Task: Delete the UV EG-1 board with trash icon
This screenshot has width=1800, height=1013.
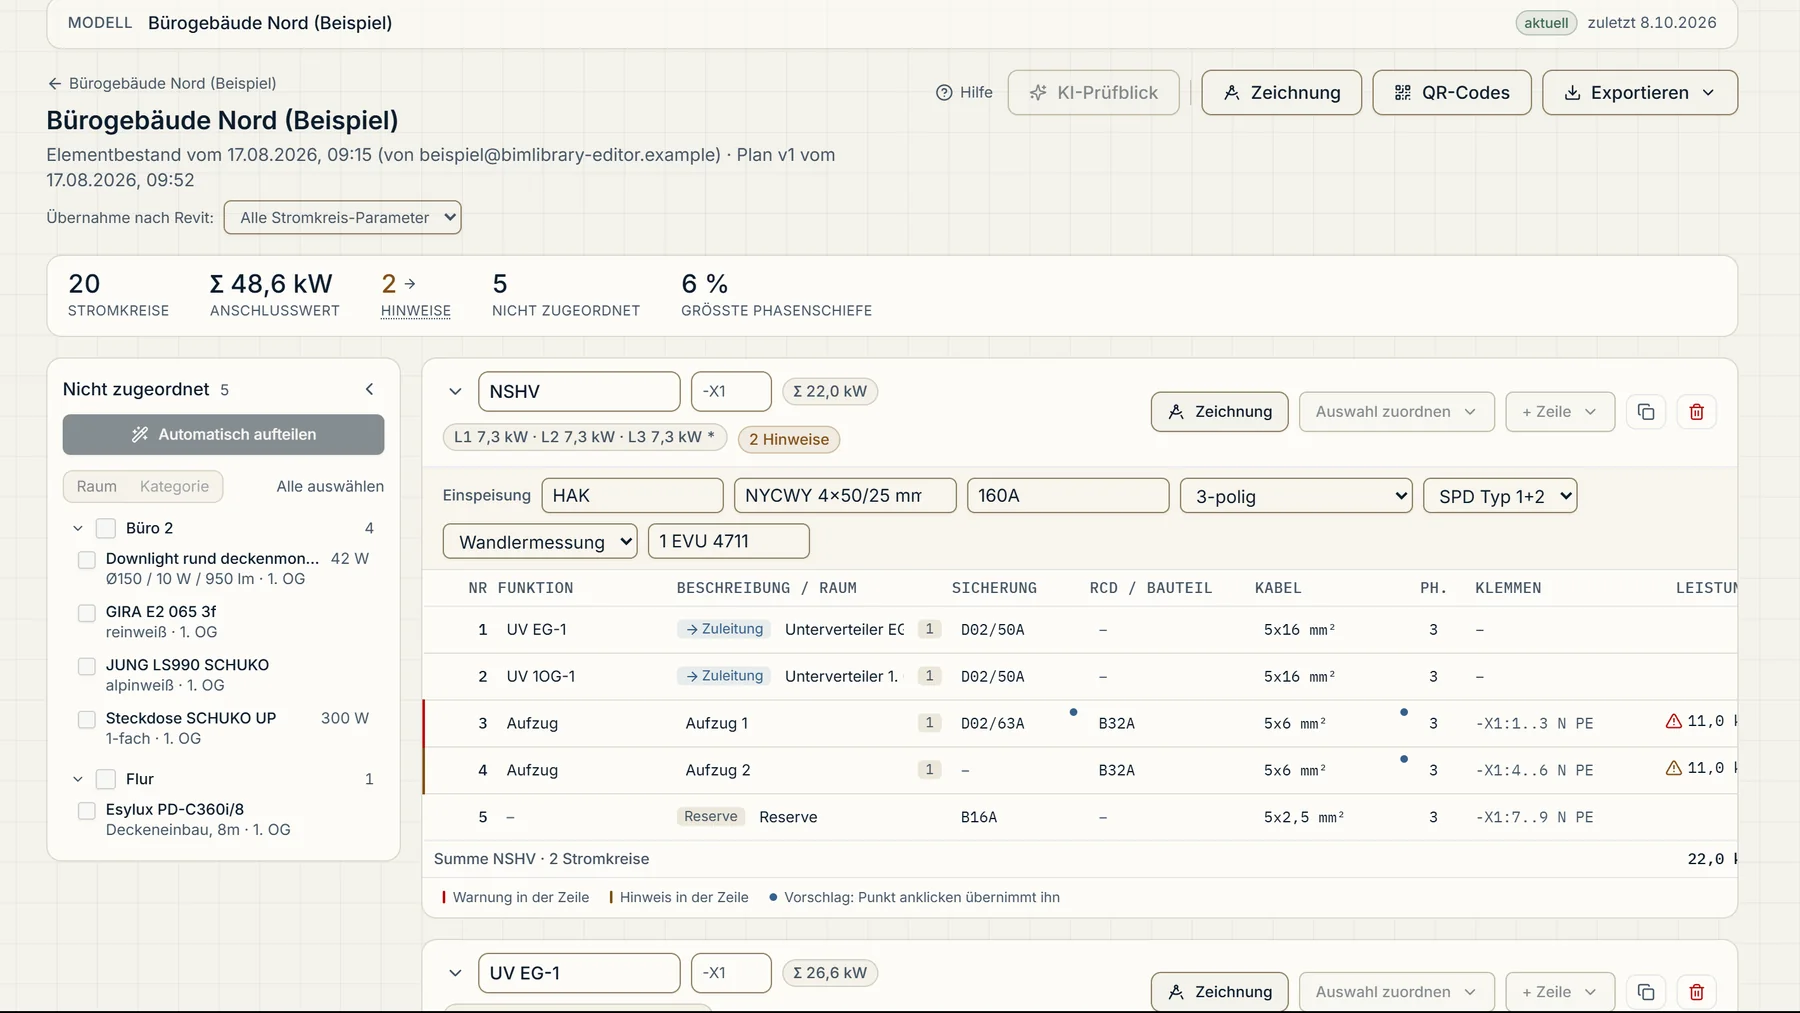Action: [x=1696, y=992]
